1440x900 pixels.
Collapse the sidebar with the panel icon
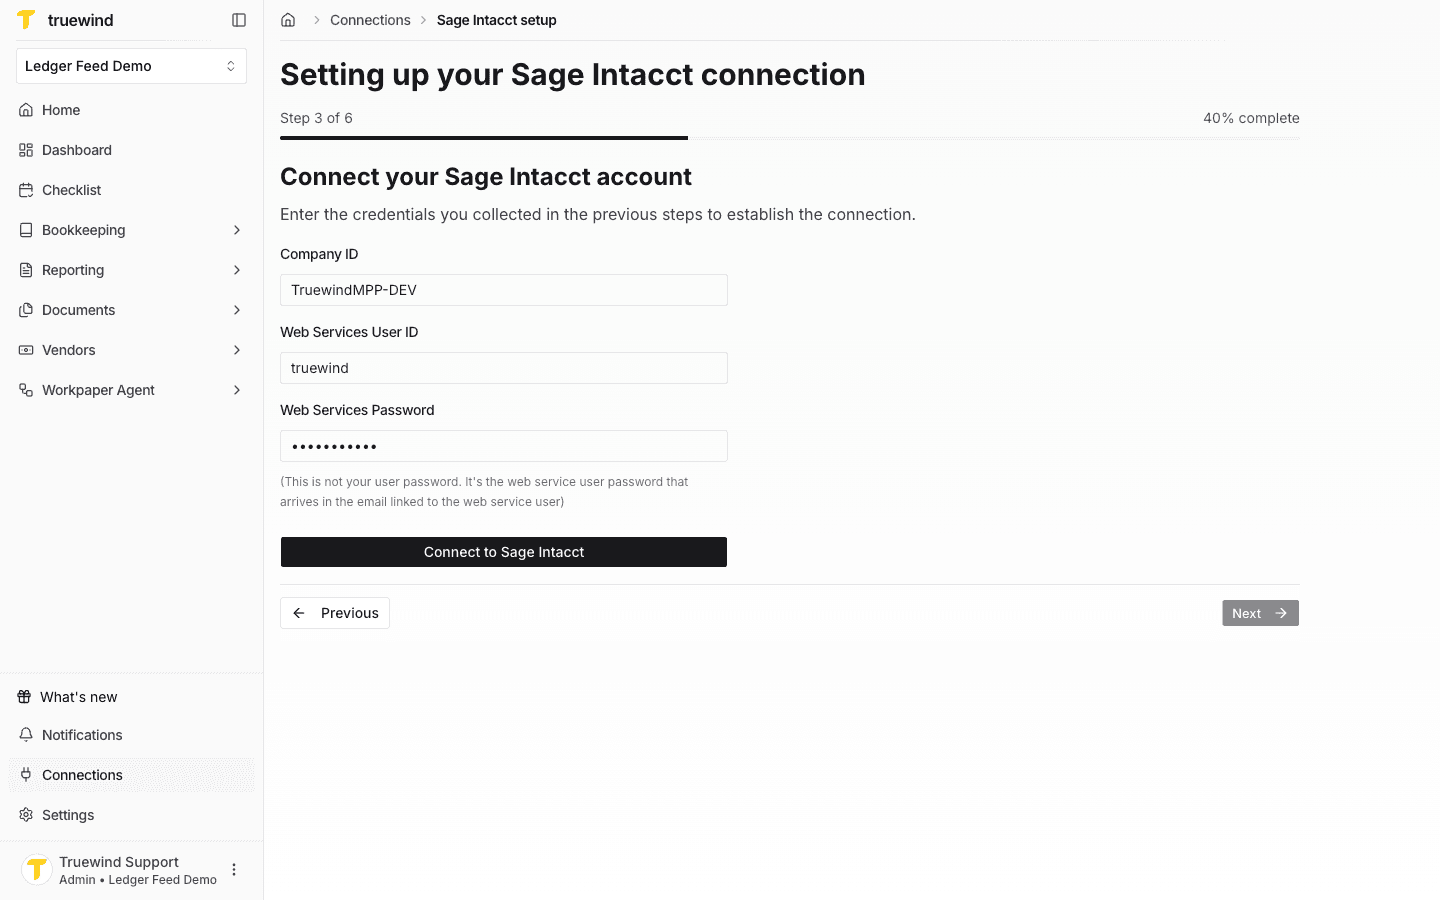pos(238,19)
